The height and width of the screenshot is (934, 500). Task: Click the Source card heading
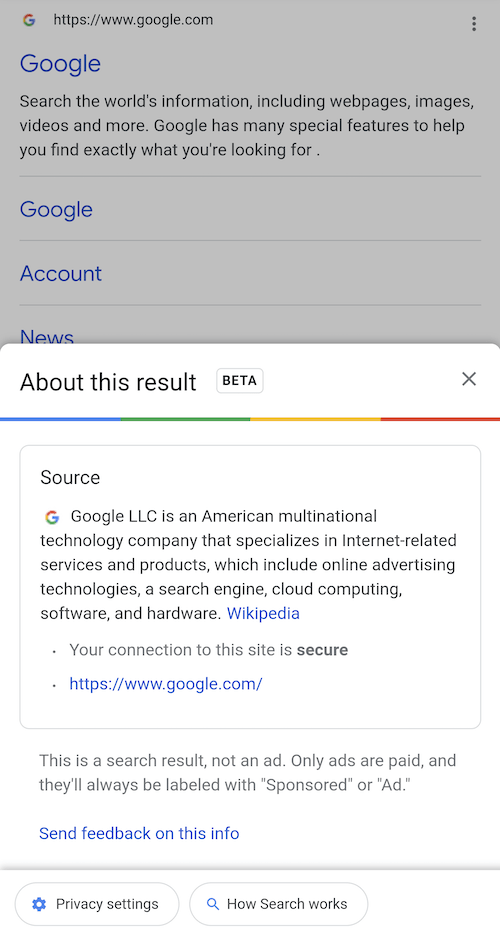point(70,477)
